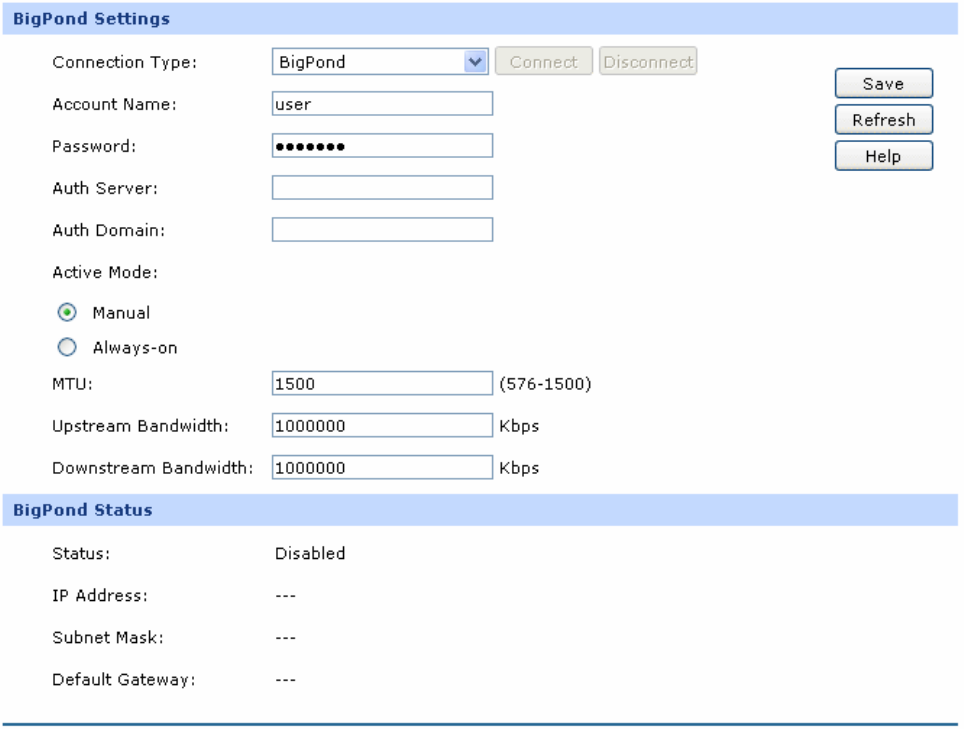
Task: Click the Auth Server text box
Action: [x=382, y=188]
